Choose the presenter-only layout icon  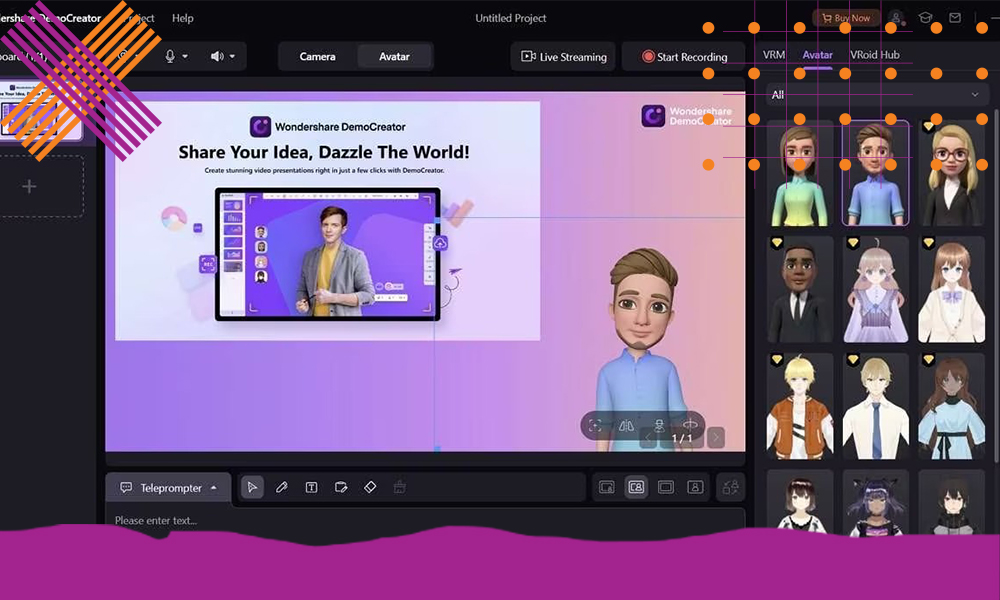click(x=695, y=487)
